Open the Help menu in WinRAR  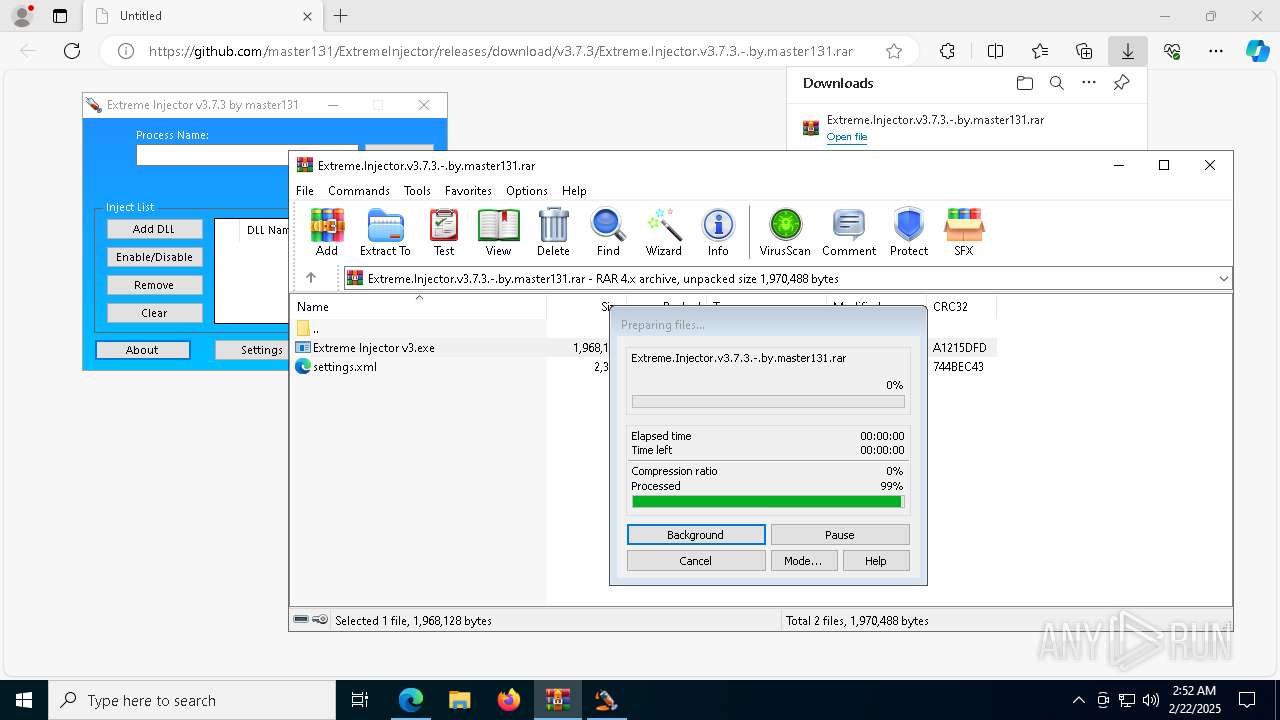point(574,190)
